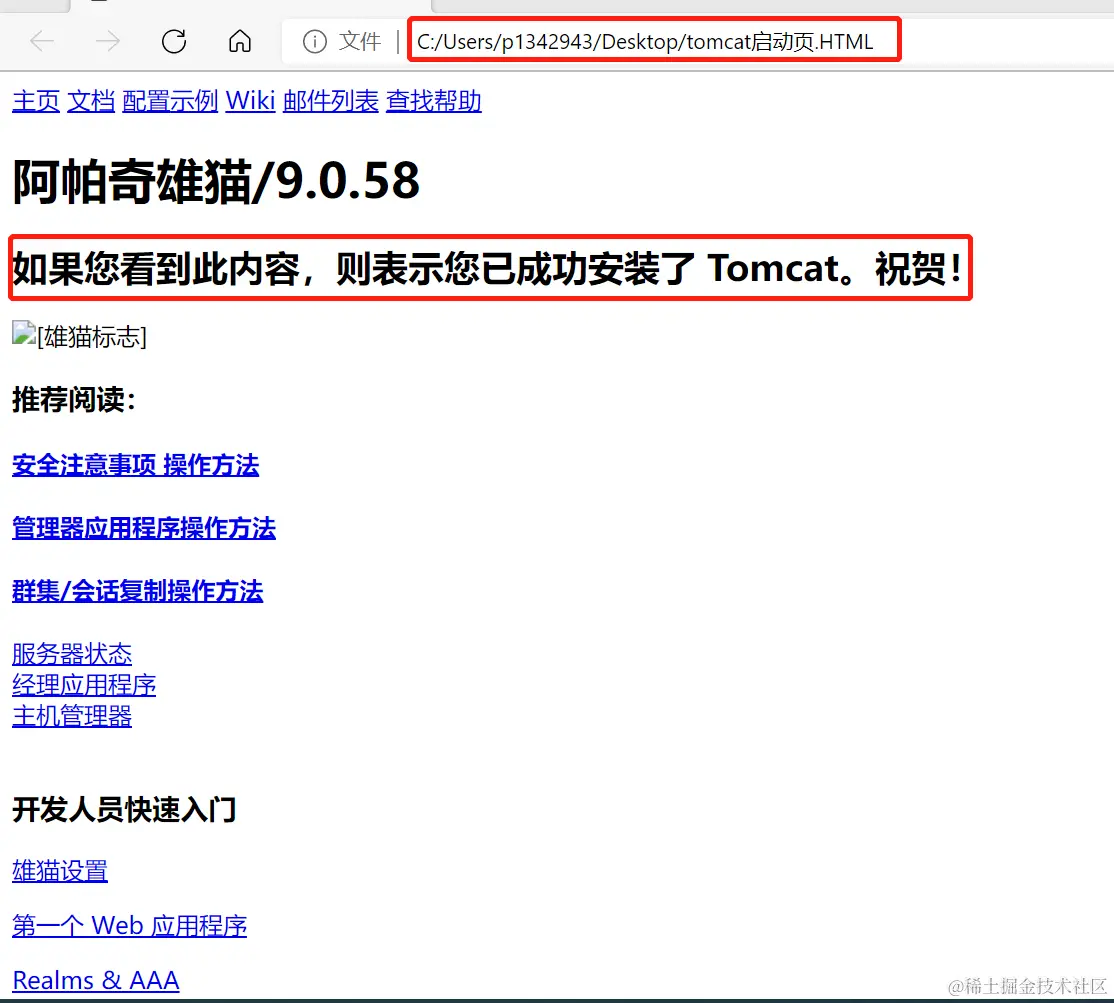
Task: Open the 服务器状态 link
Action: point(72,654)
